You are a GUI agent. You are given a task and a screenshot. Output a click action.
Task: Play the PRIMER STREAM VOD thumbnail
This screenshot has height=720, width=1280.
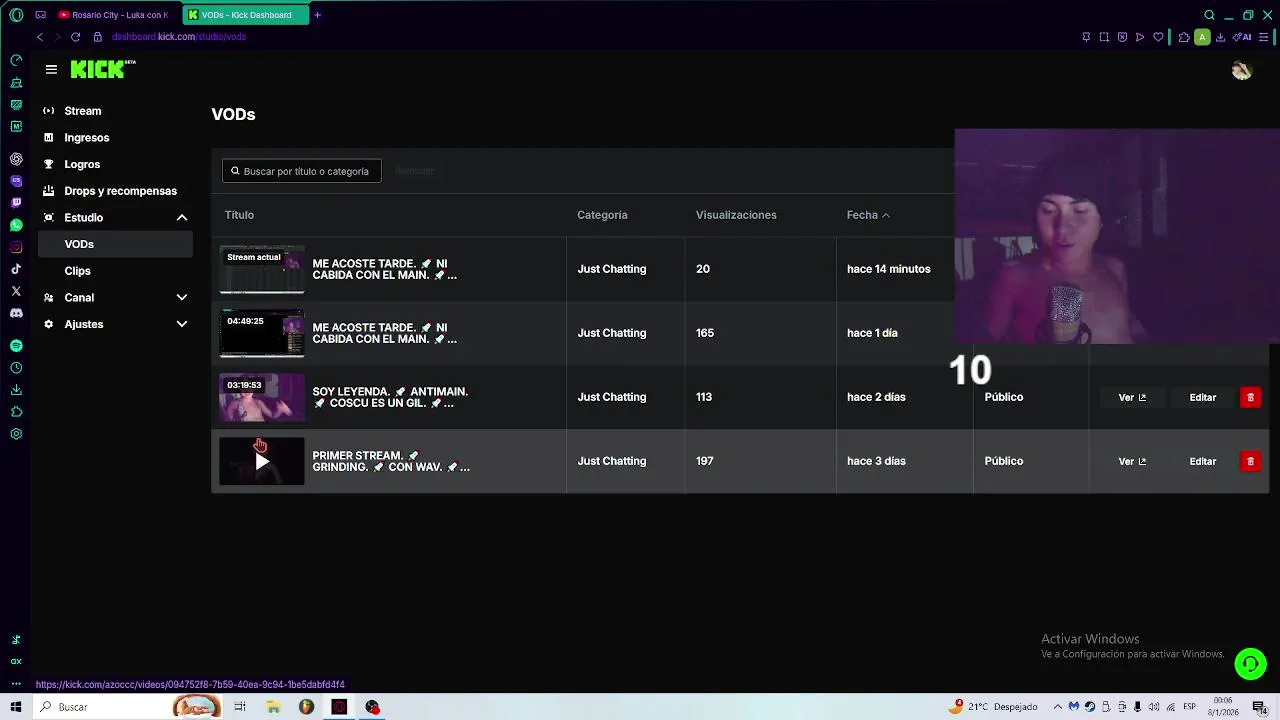pos(262,461)
